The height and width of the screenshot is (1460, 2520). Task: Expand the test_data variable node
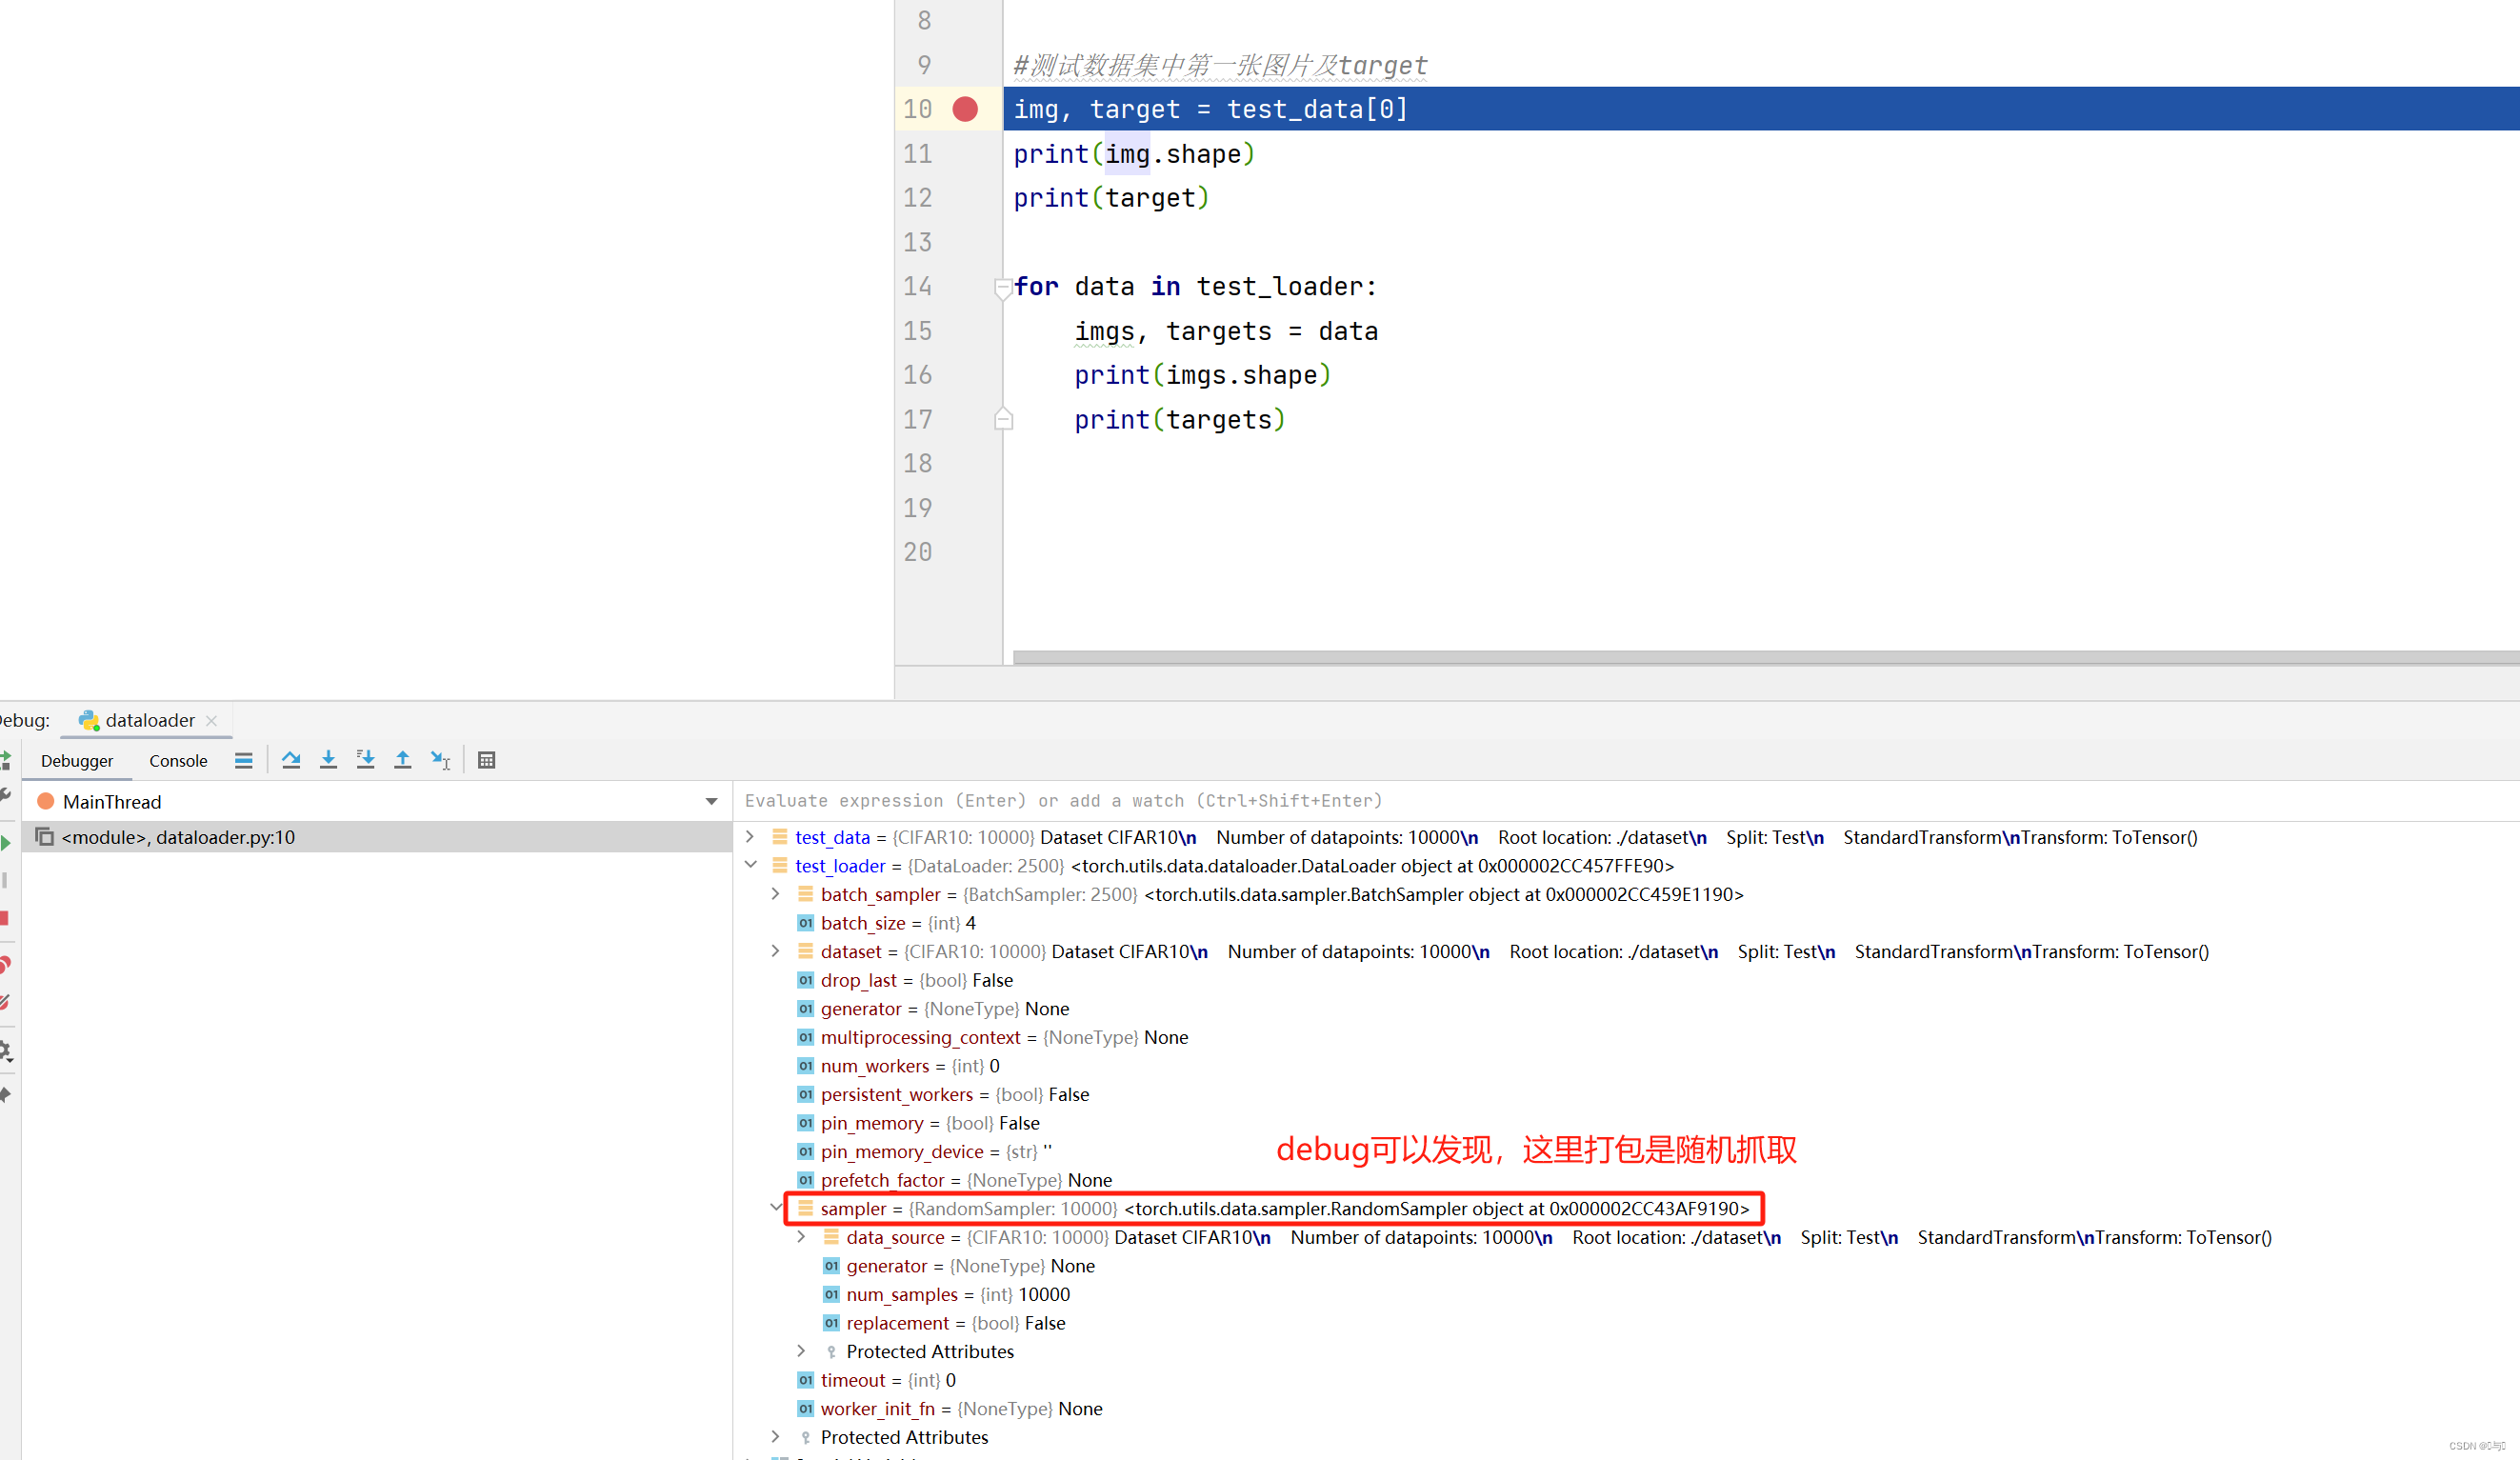pyautogui.click(x=750, y=837)
